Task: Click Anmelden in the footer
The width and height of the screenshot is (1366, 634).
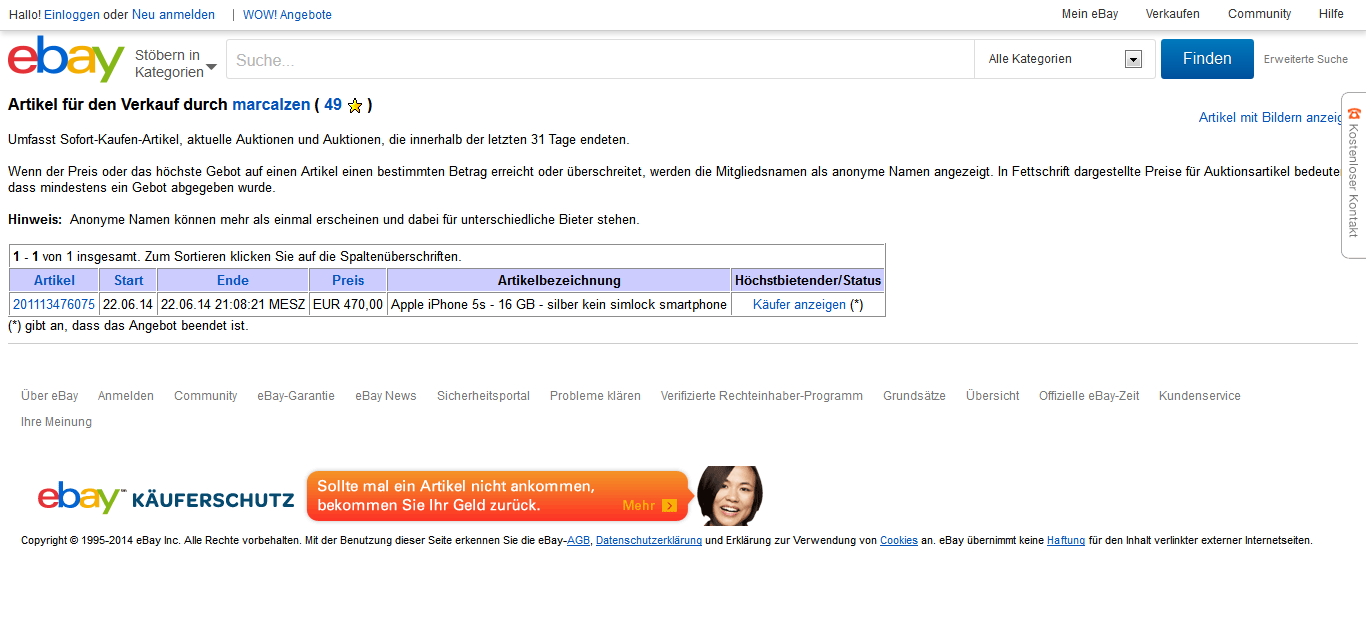Action: coord(126,396)
